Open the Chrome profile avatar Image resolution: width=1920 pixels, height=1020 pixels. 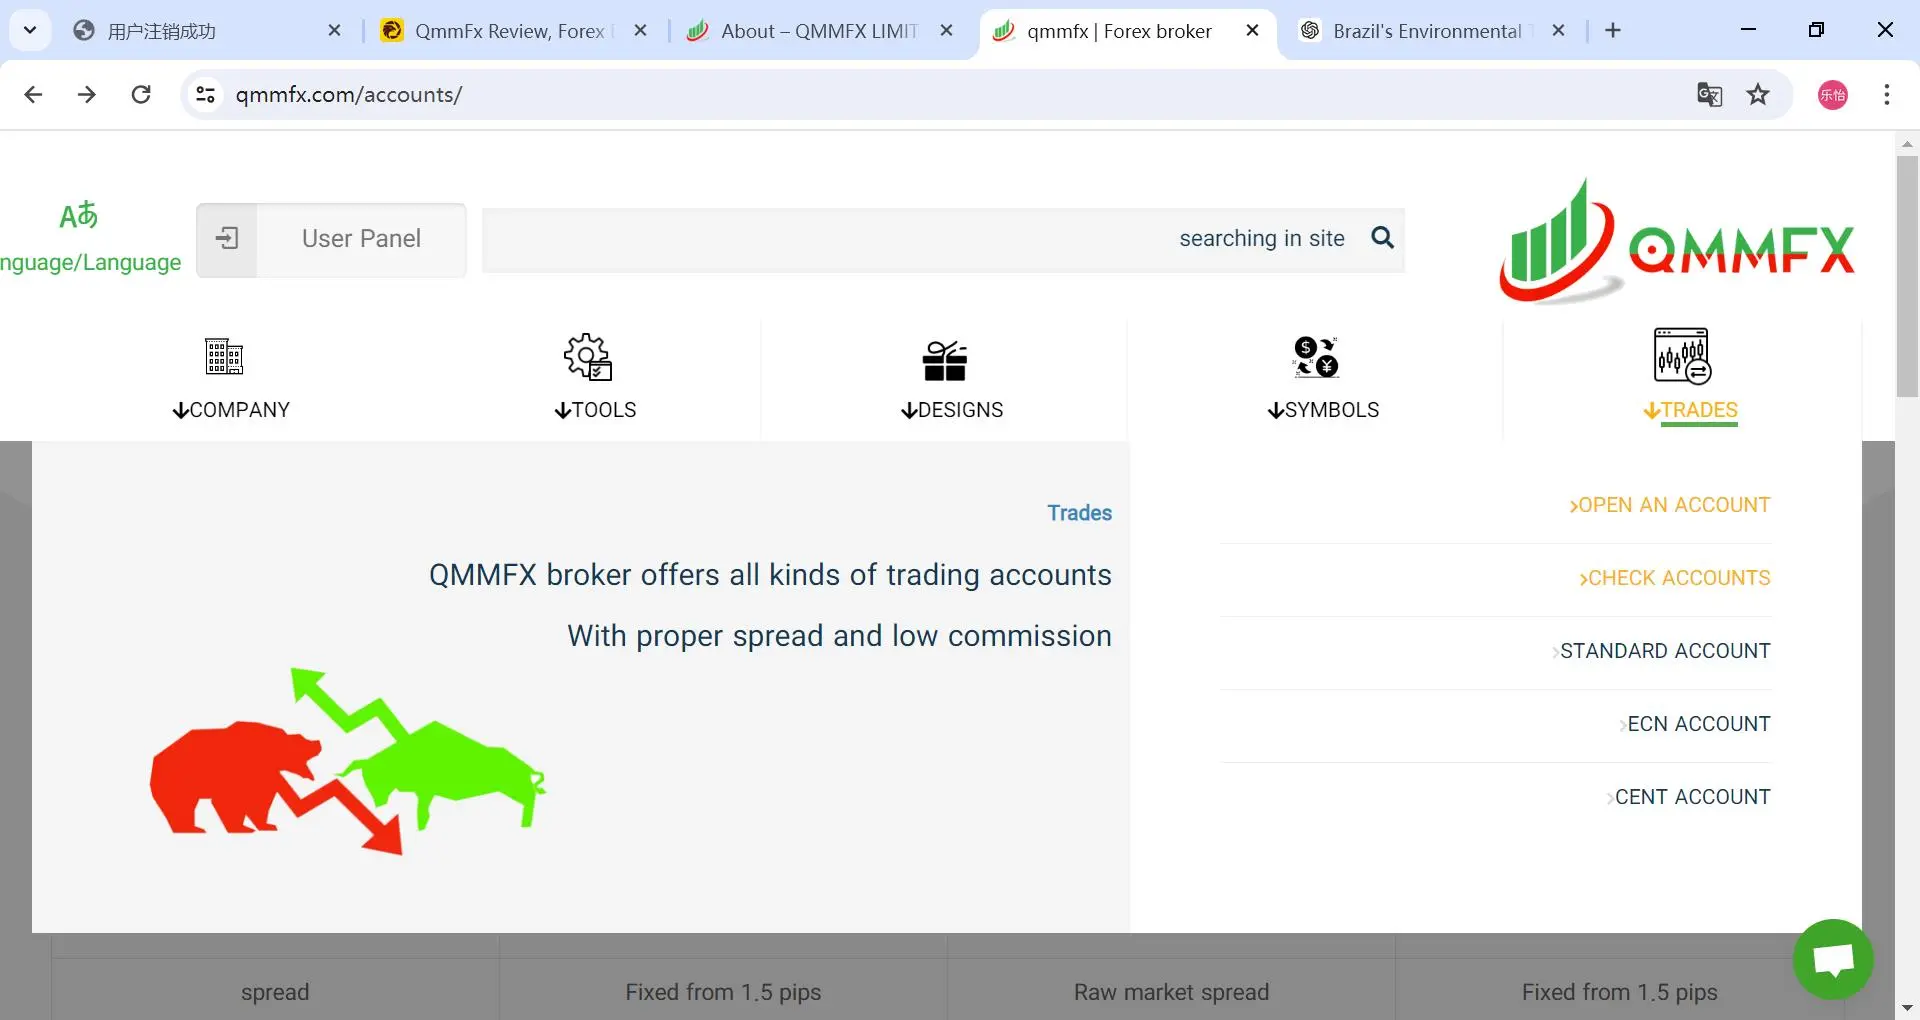pyautogui.click(x=1833, y=95)
